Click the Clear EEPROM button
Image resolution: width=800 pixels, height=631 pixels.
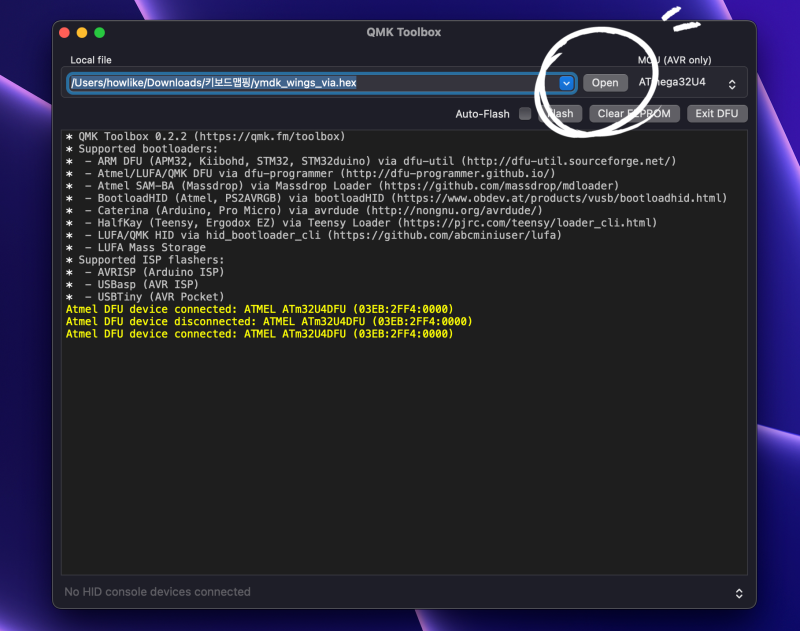634,114
